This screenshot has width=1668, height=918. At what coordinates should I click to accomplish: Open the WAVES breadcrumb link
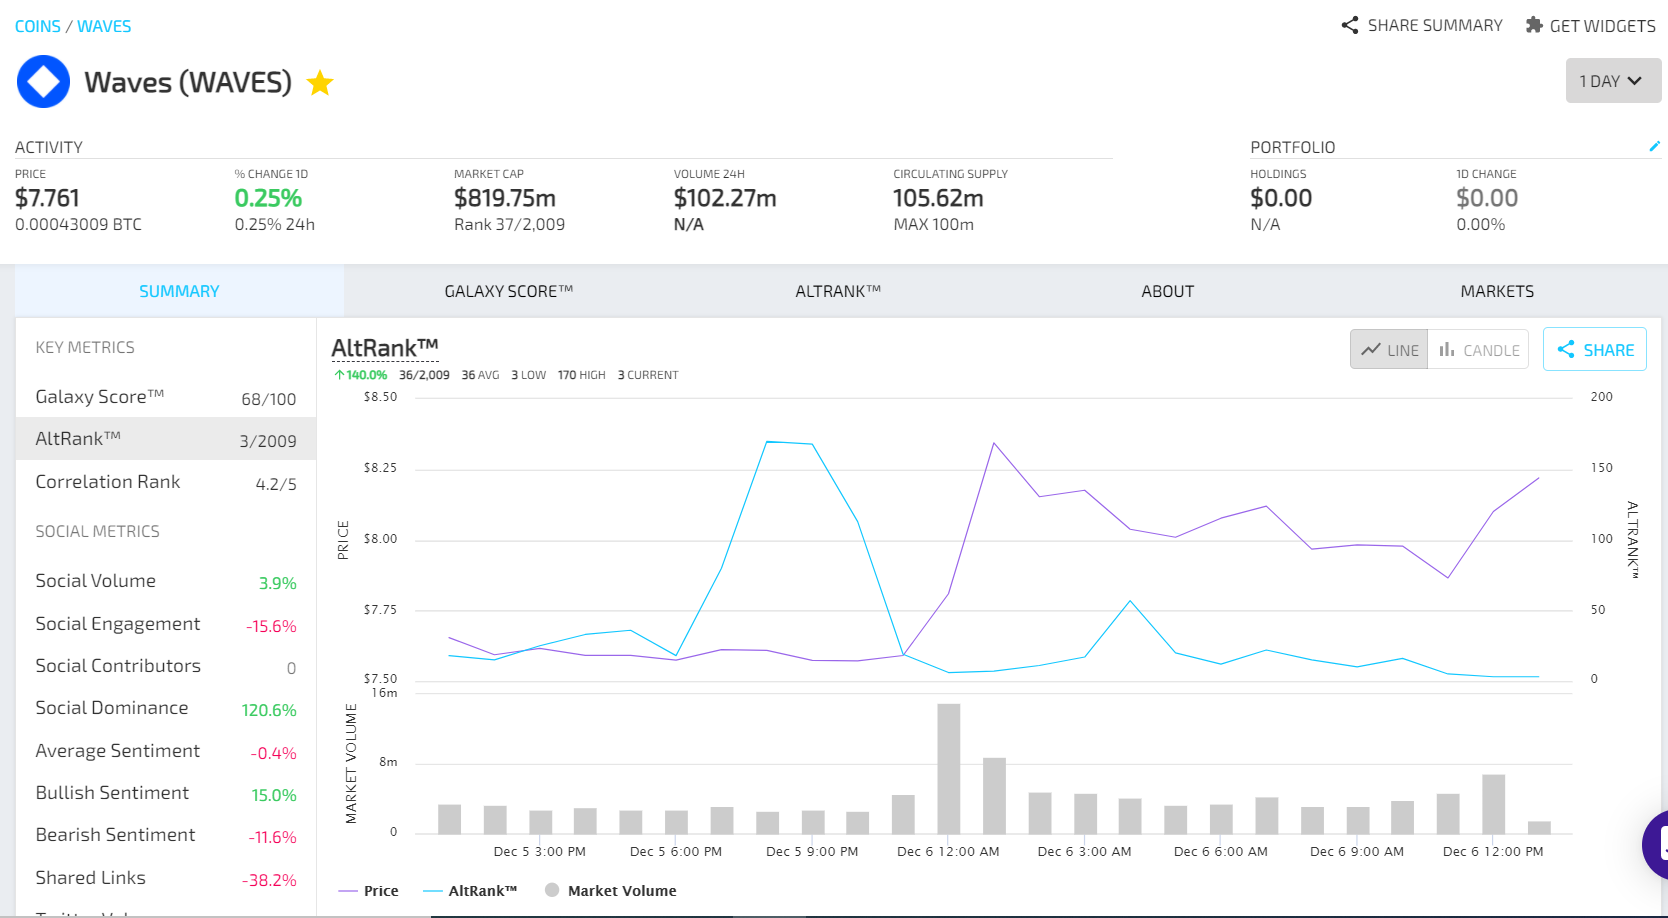click(104, 26)
